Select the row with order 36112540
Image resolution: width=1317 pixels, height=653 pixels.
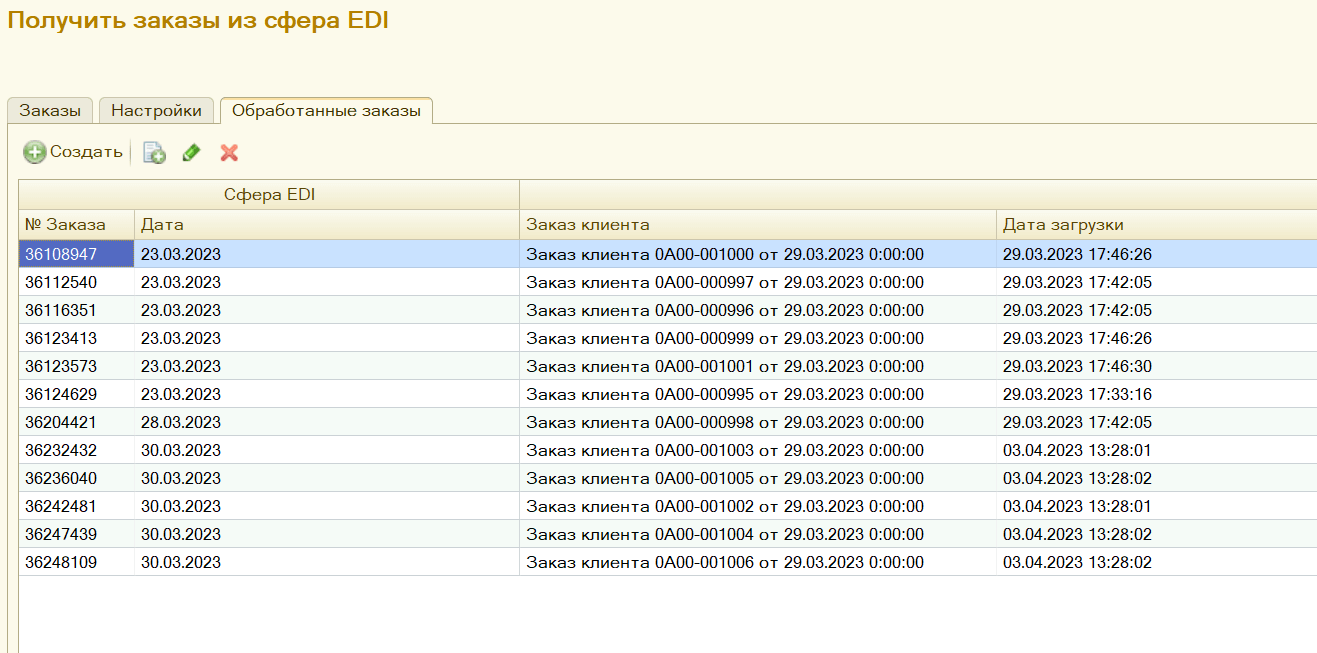62,283
